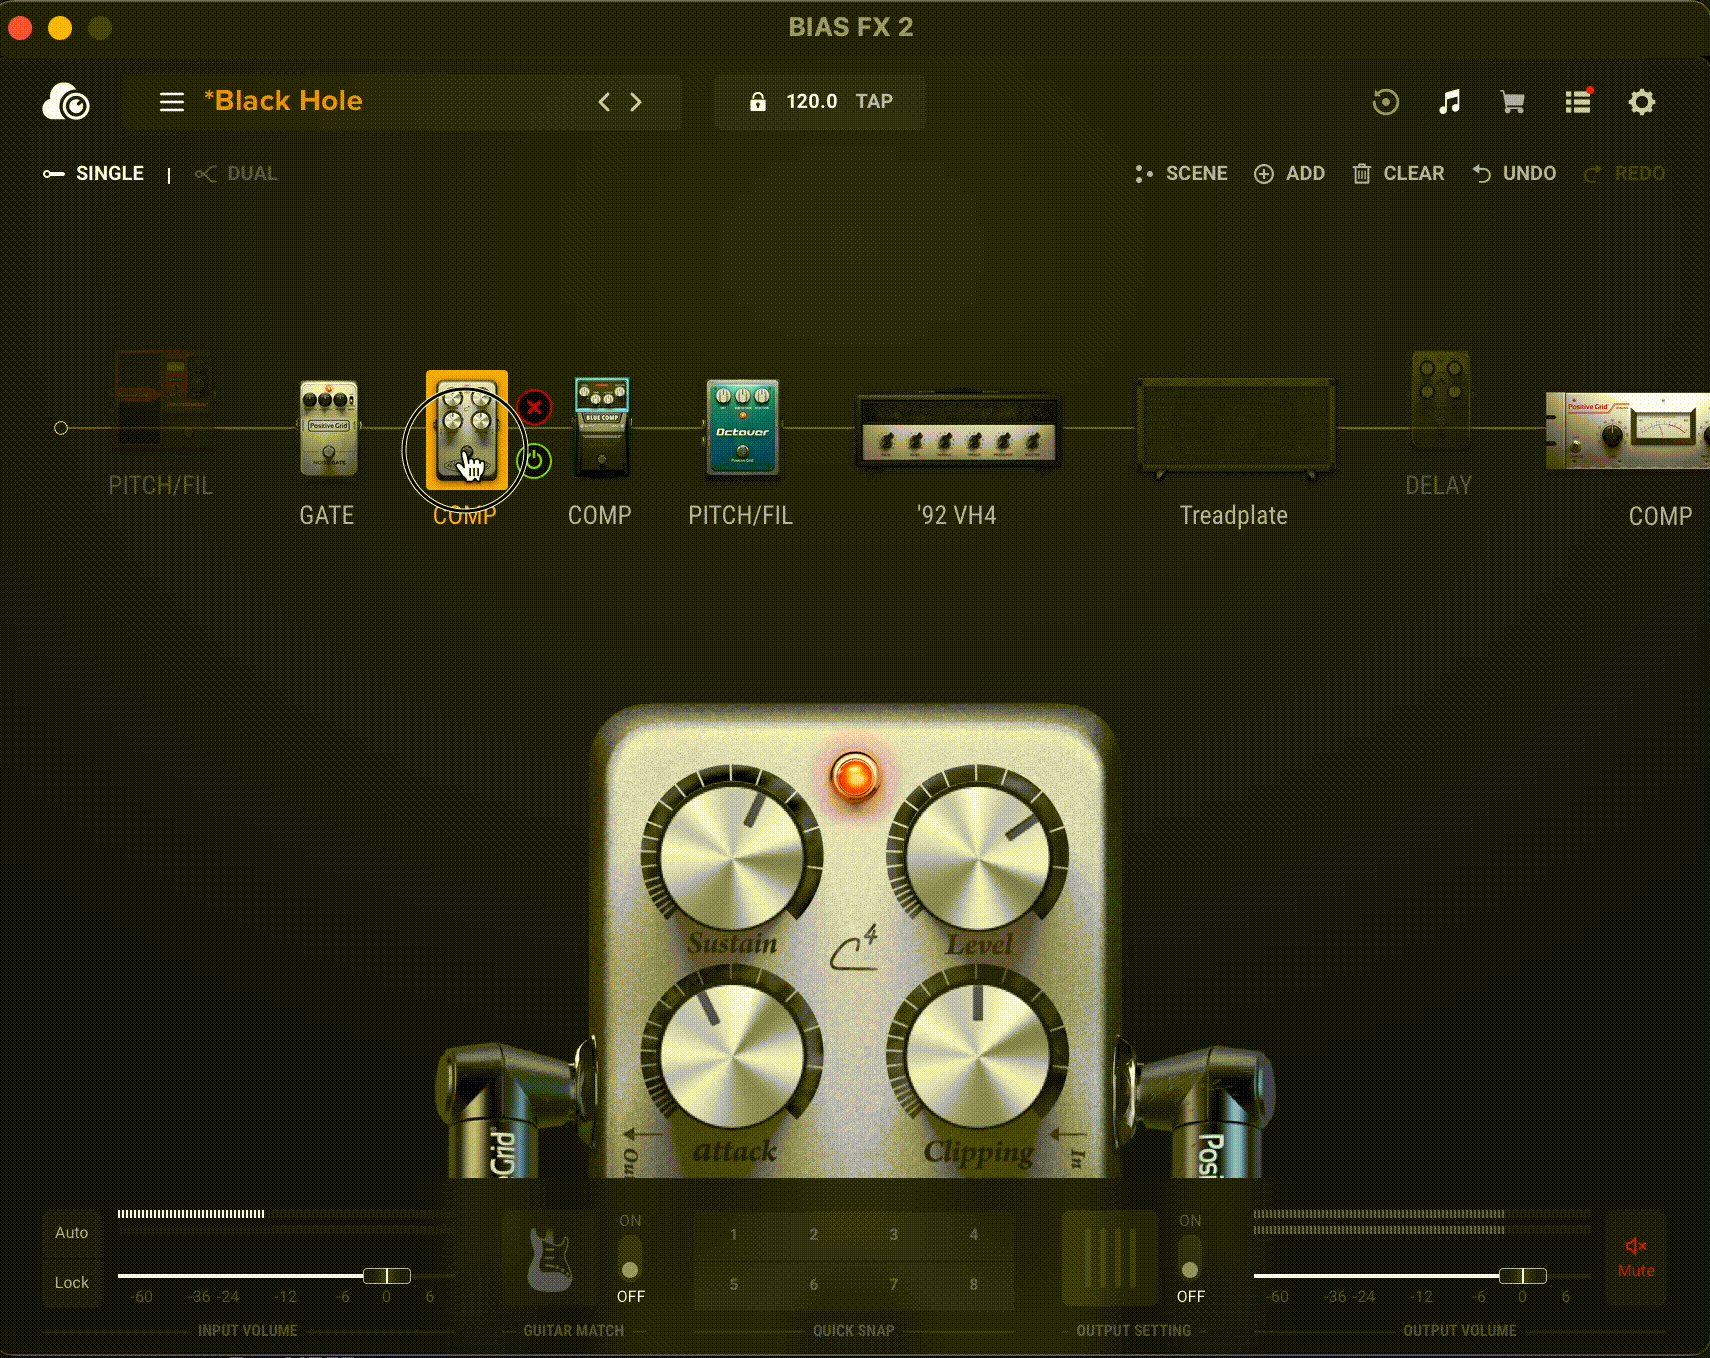Open the looper circular icon
Viewport: 1710px width, 1358px height.
pyautogui.click(x=1386, y=102)
